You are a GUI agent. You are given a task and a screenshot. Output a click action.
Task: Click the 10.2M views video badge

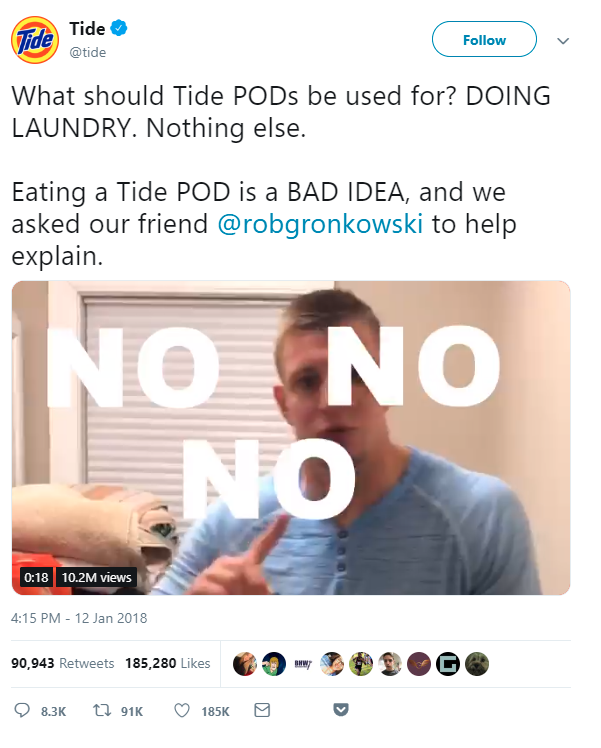coord(96,577)
